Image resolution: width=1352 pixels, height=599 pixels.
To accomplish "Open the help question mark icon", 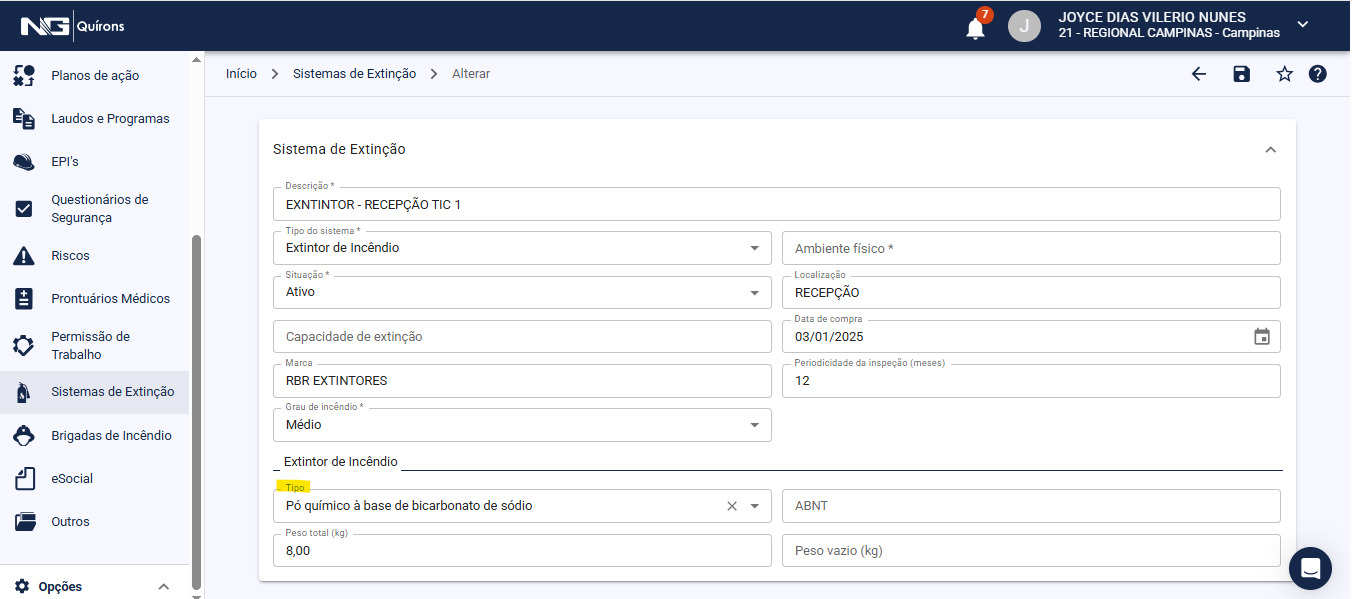I will pyautogui.click(x=1317, y=74).
